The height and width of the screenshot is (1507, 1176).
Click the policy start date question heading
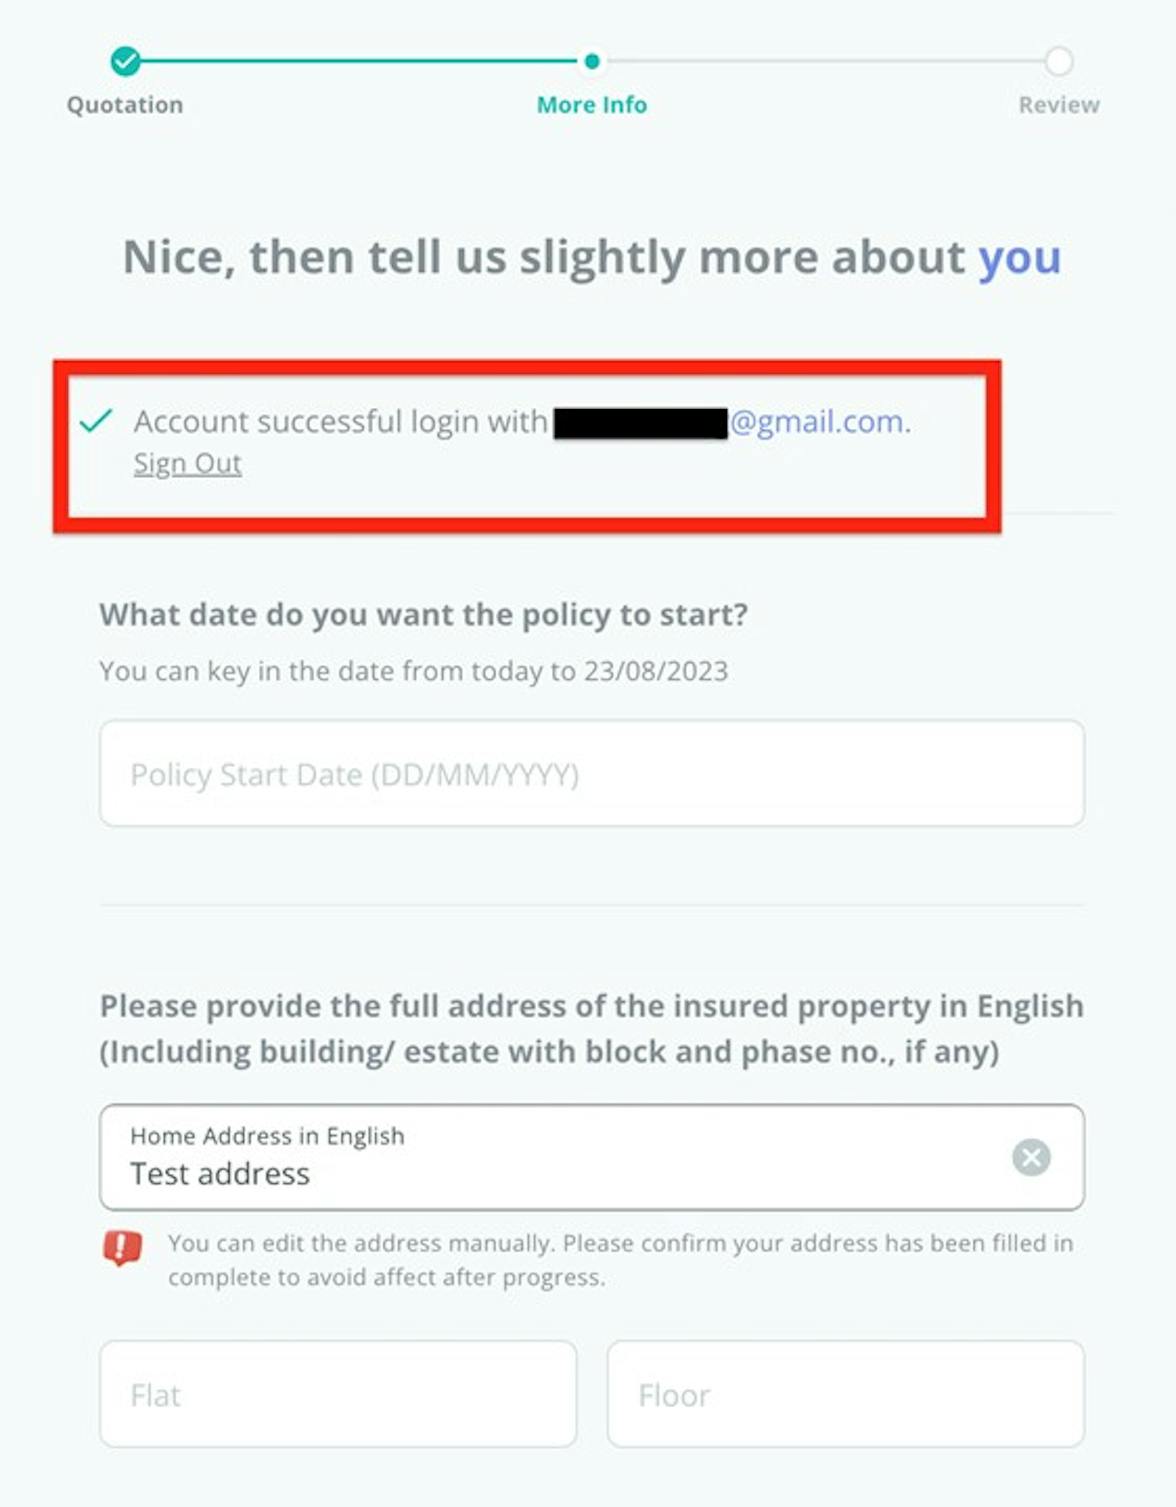click(424, 614)
